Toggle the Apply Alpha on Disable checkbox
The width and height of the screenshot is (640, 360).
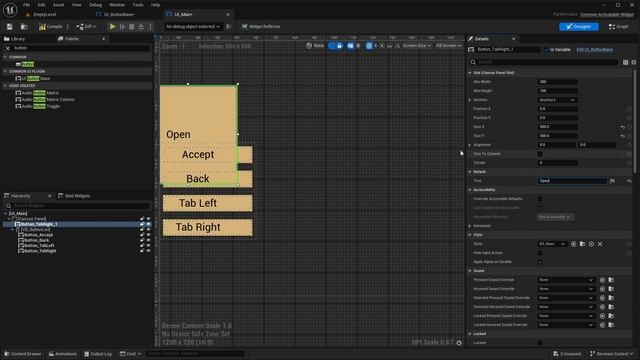point(540,262)
